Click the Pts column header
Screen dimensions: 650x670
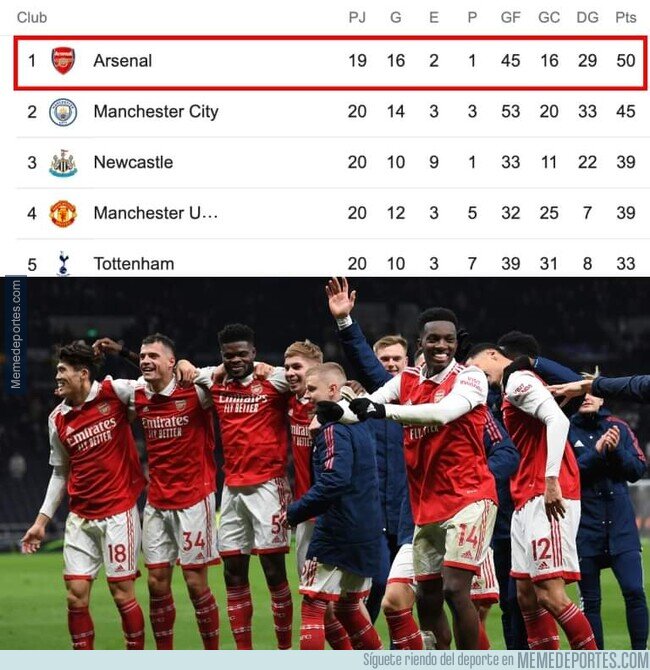tap(626, 18)
